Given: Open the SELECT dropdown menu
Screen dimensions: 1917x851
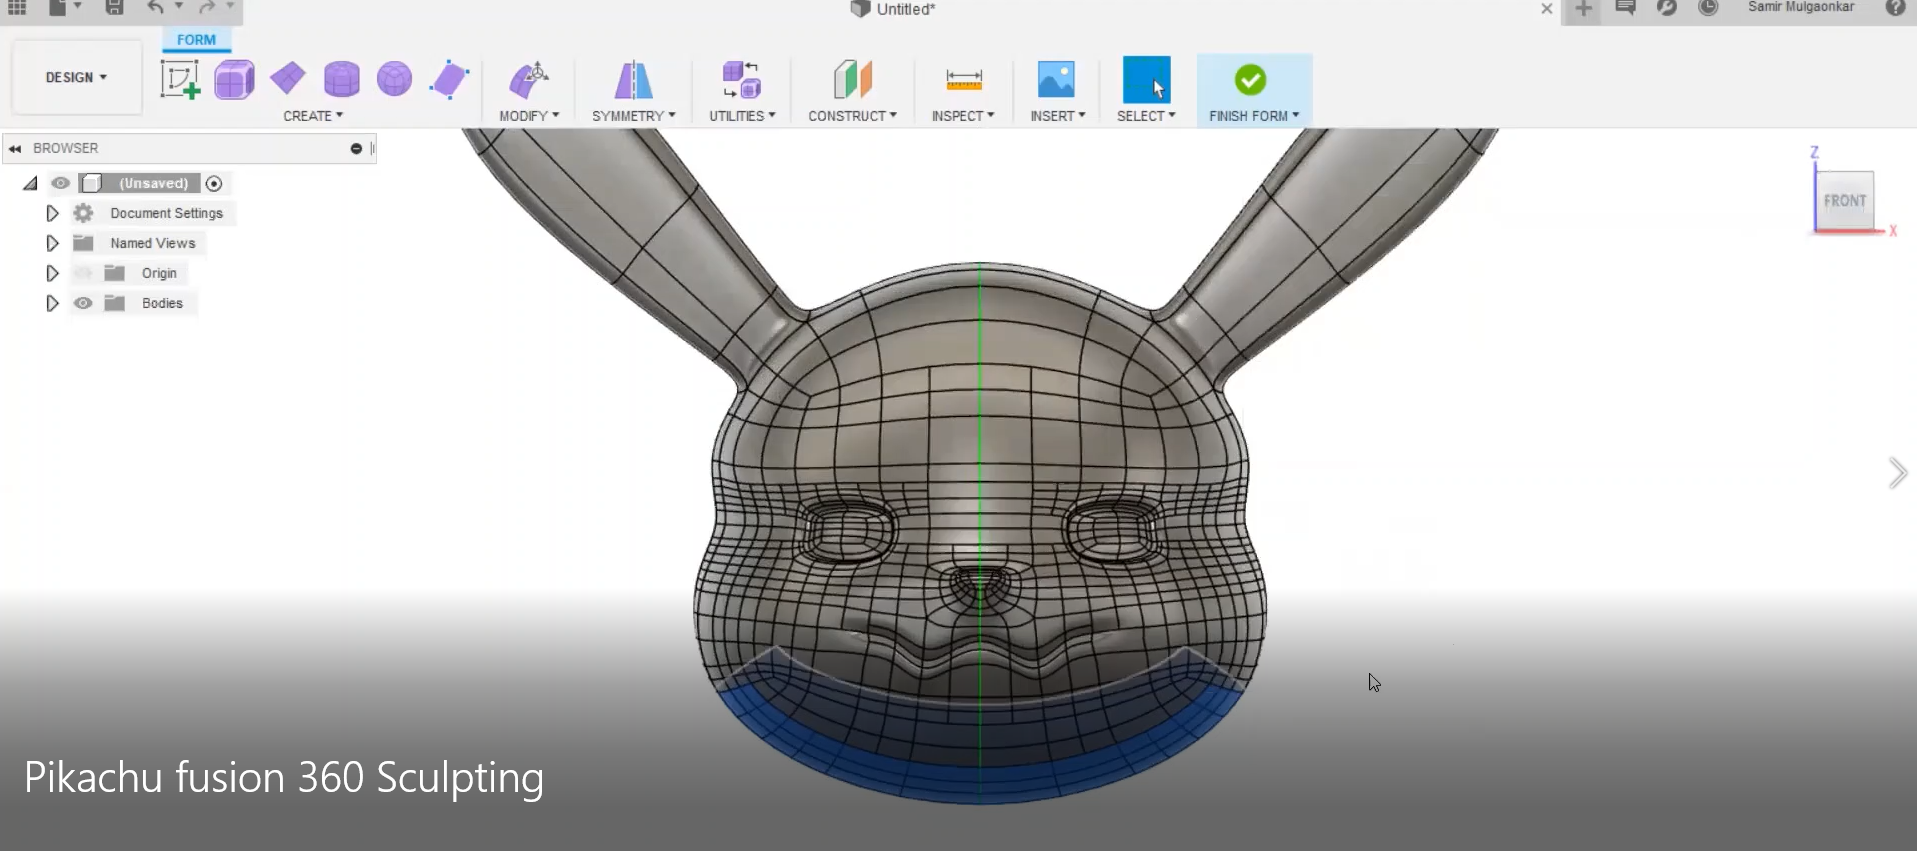Looking at the screenshot, I should point(1146,116).
